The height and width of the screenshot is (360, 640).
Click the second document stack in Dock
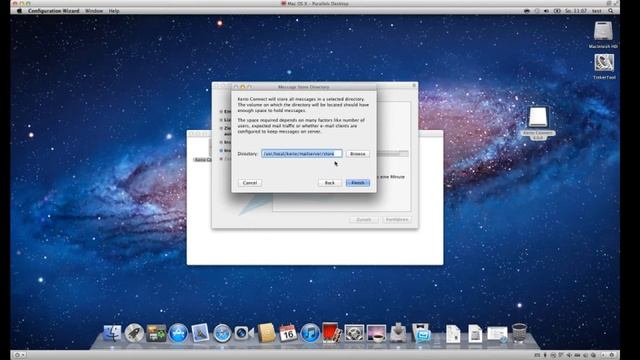[x=475, y=333]
